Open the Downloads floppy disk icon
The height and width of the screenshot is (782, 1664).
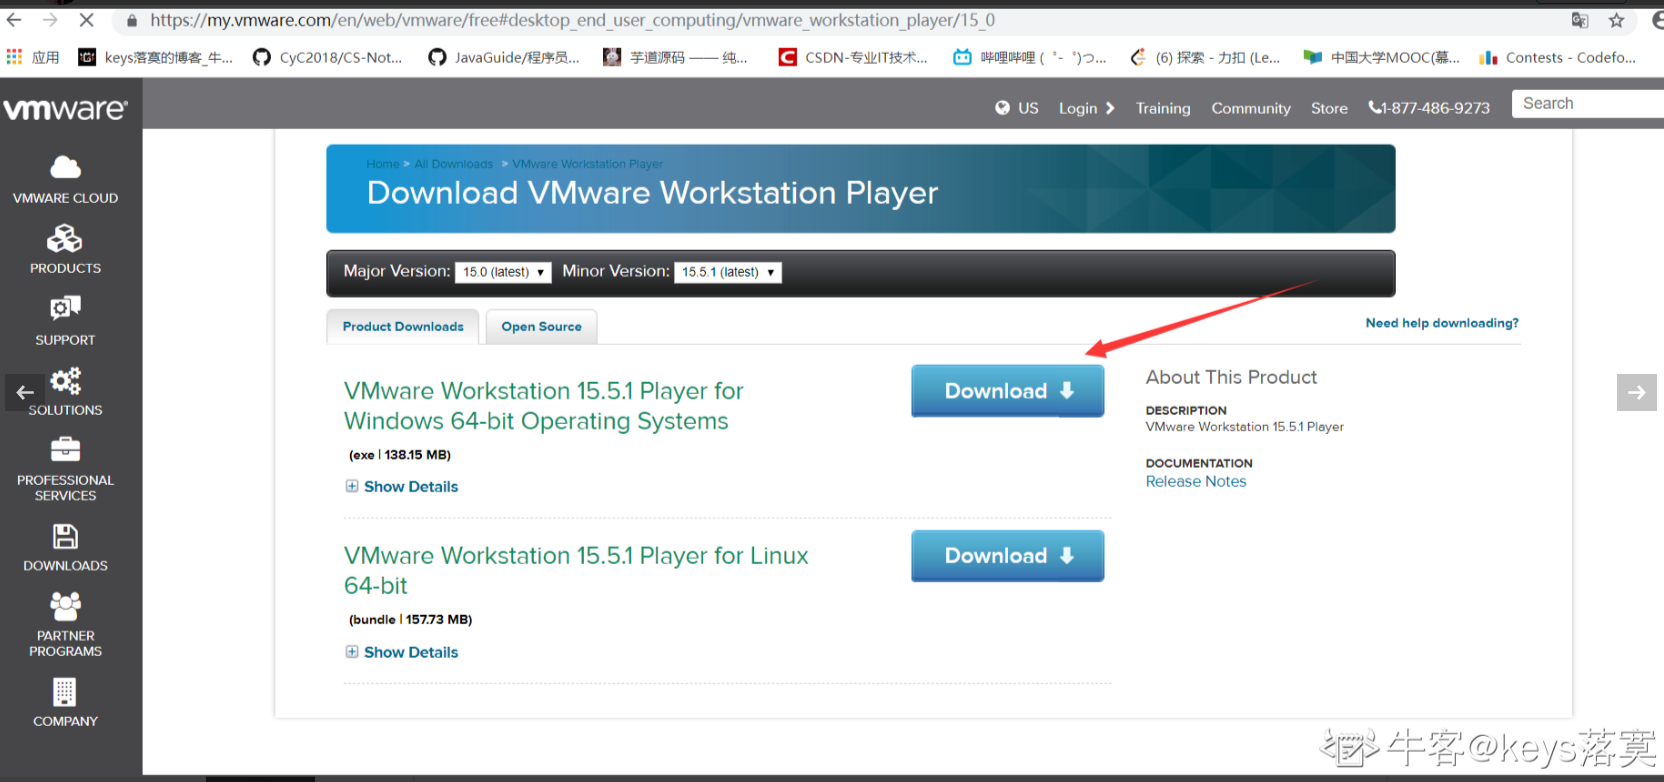coord(65,536)
